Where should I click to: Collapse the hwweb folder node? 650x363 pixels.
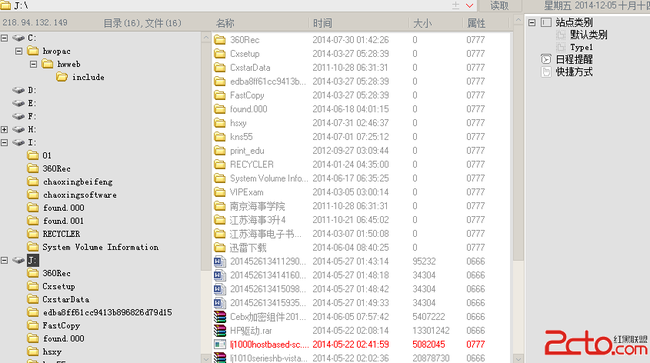point(34,64)
